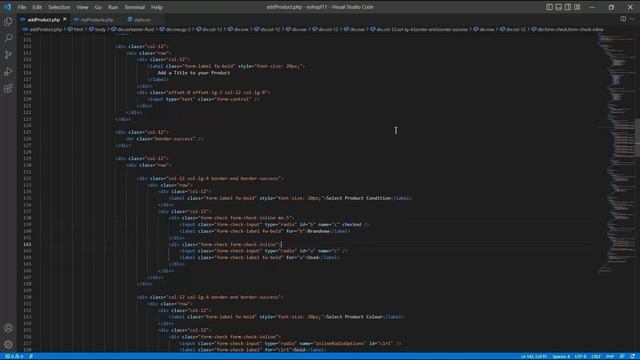Close the addProduct.php tab

[x=64, y=19]
